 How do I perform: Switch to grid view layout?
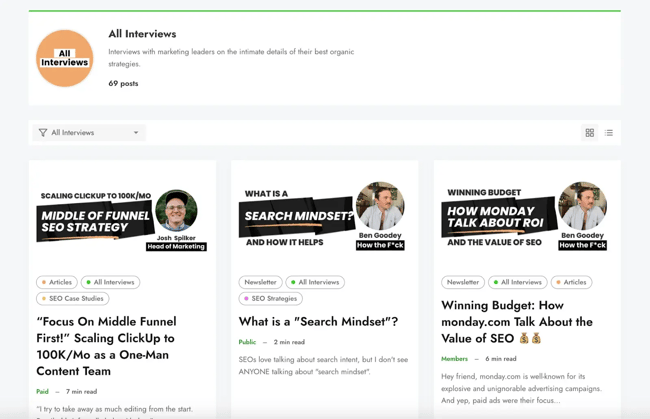click(x=589, y=133)
